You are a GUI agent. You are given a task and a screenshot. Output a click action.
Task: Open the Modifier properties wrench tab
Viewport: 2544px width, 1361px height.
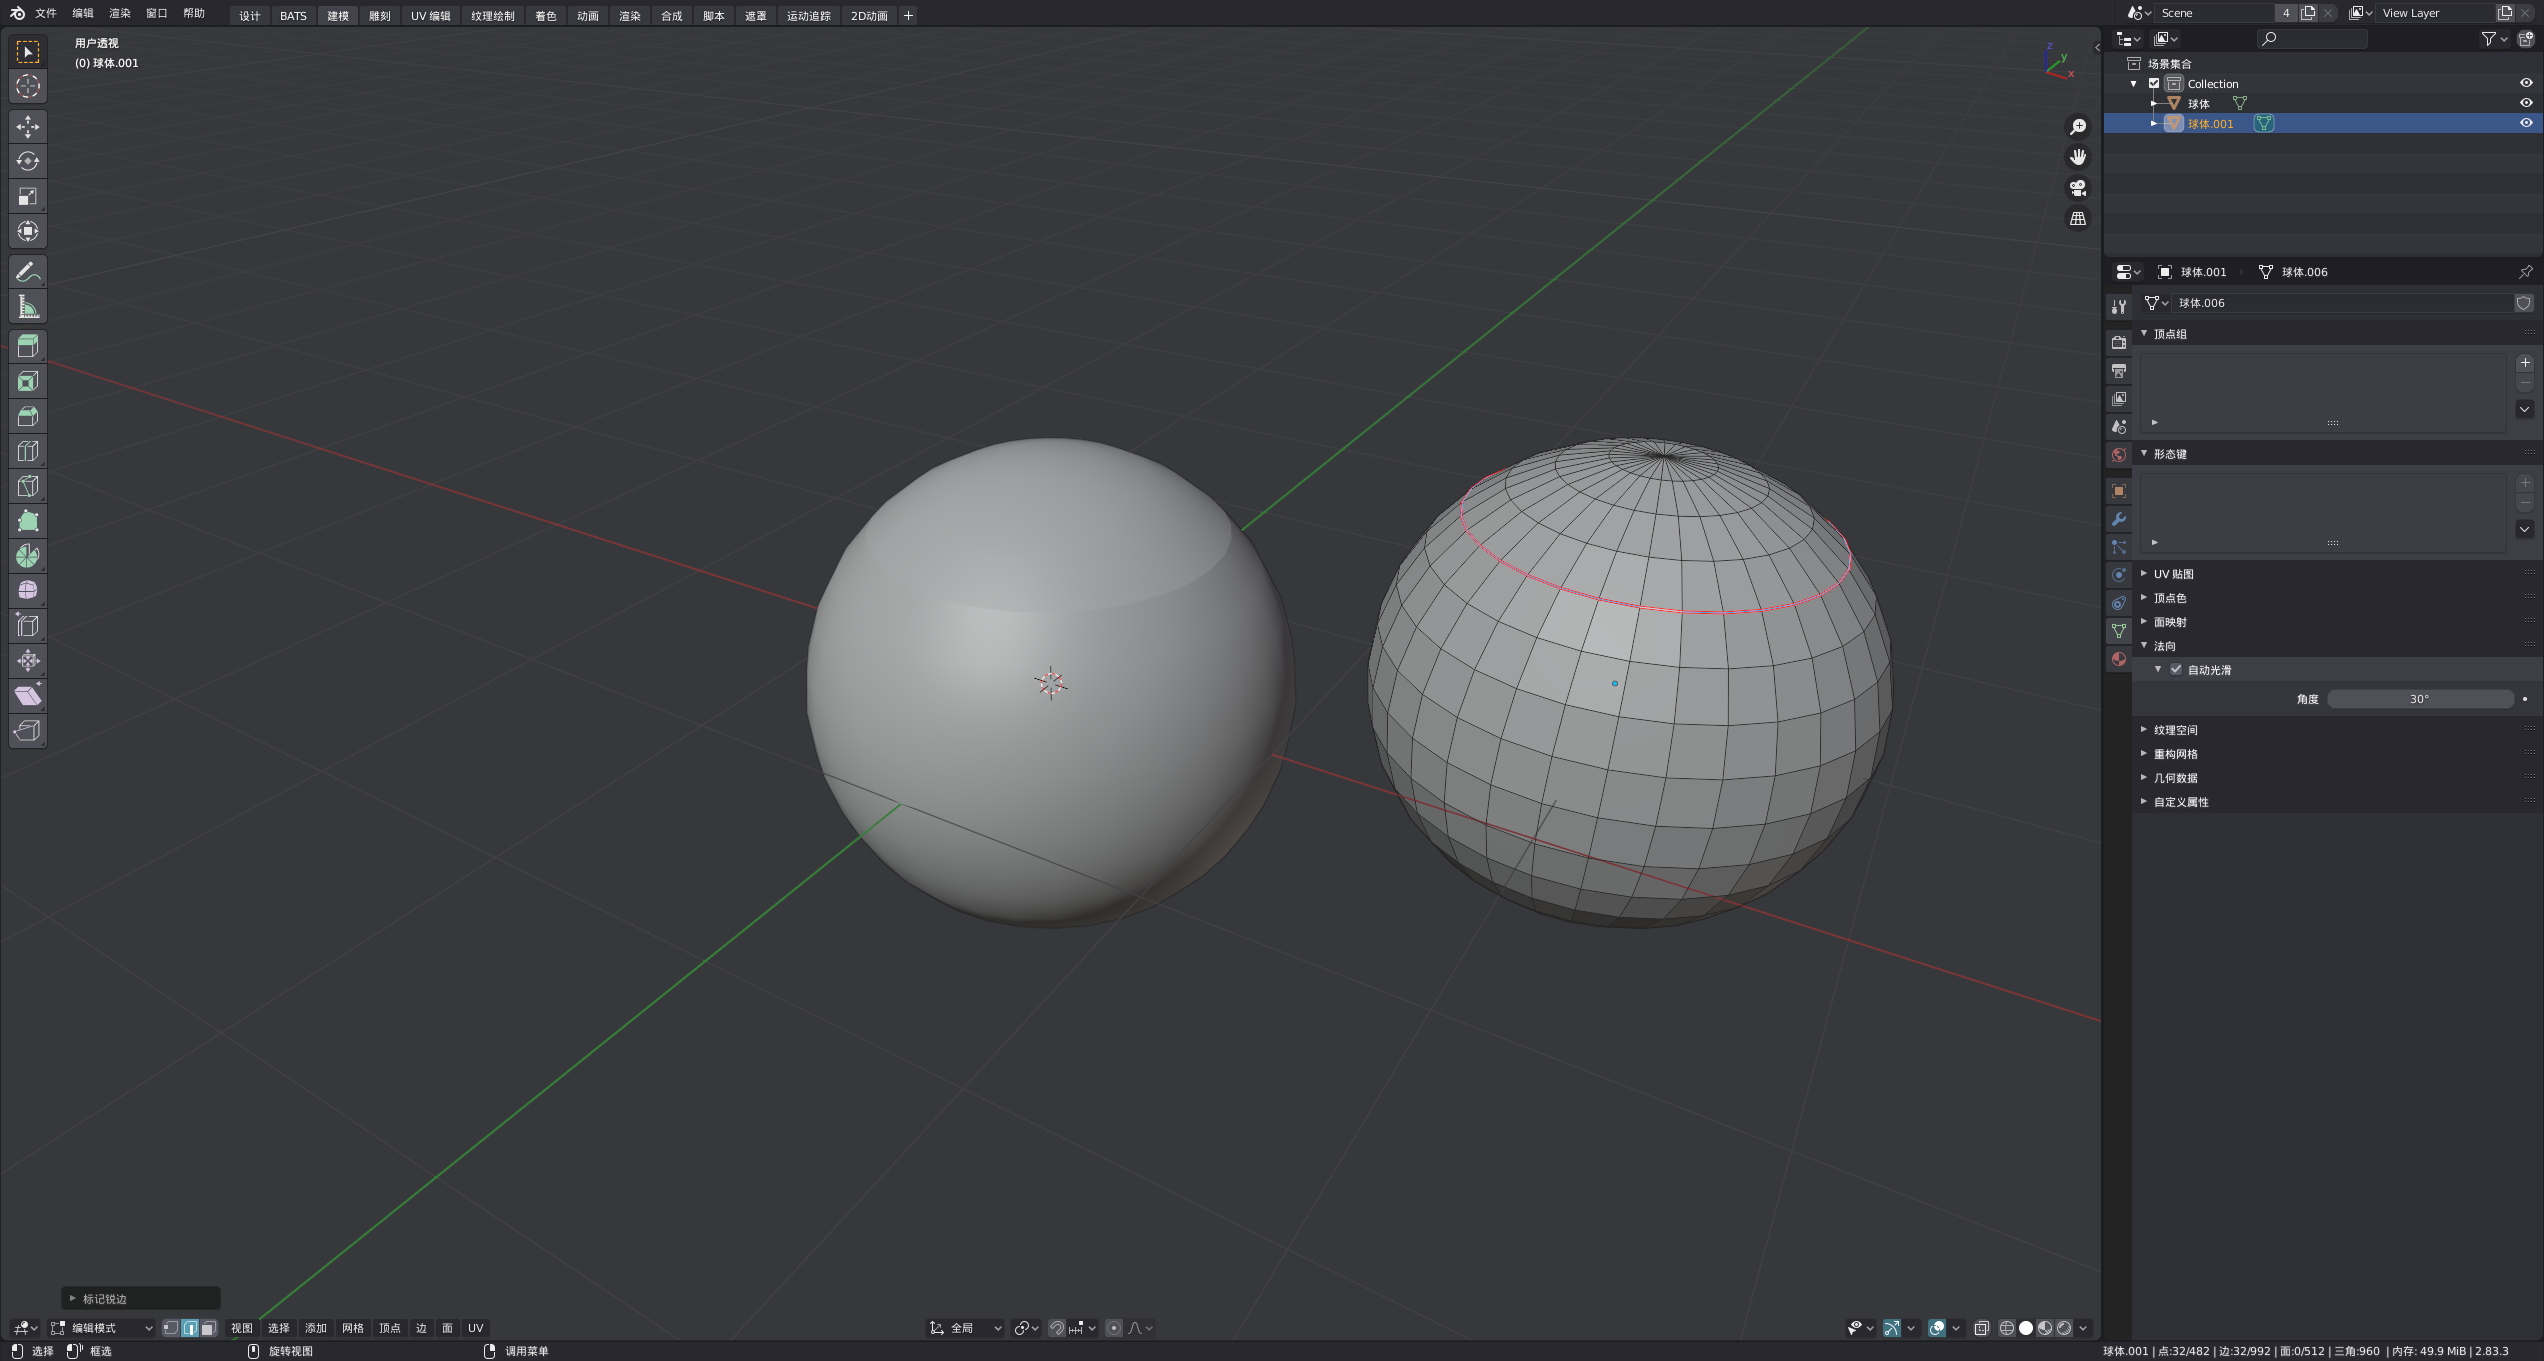coord(2118,519)
